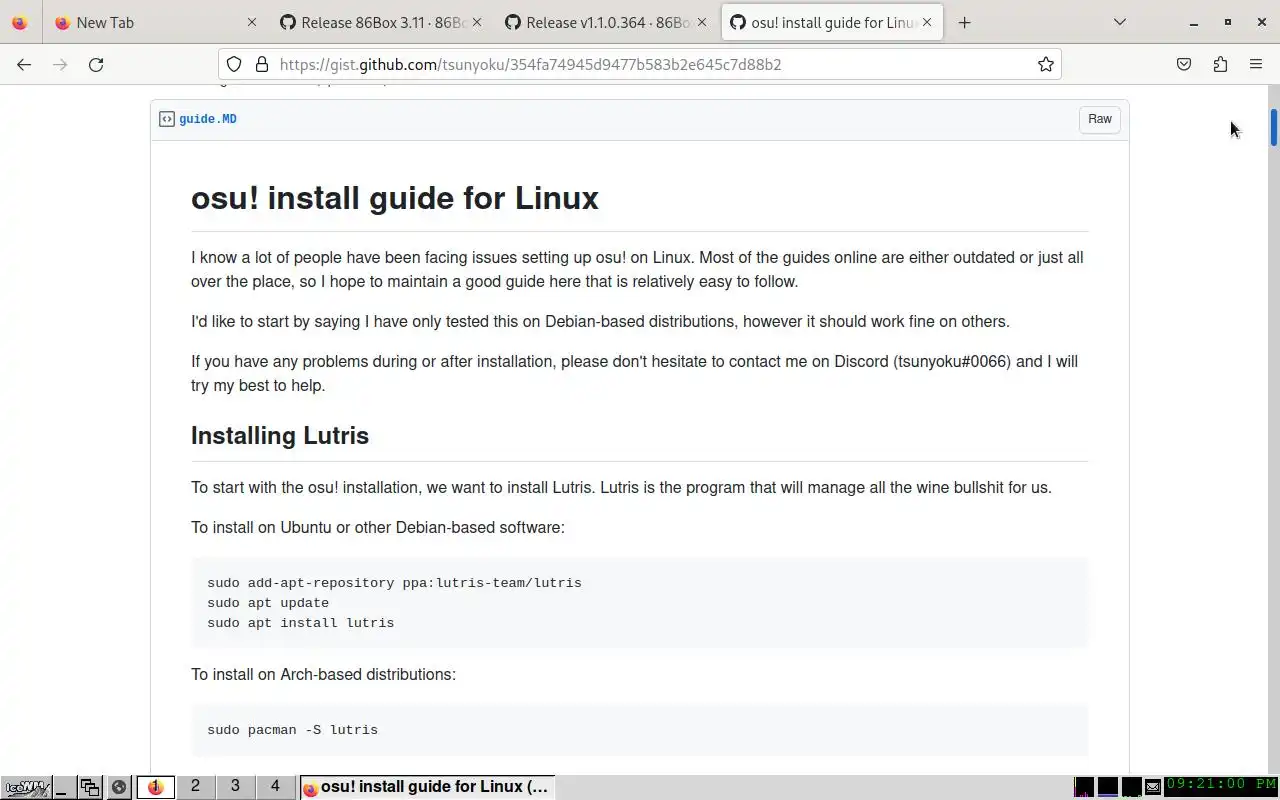Open the IceWM start menu
Image resolution: width=1280 pixels, height=800 pixels.
pos(26,787)
